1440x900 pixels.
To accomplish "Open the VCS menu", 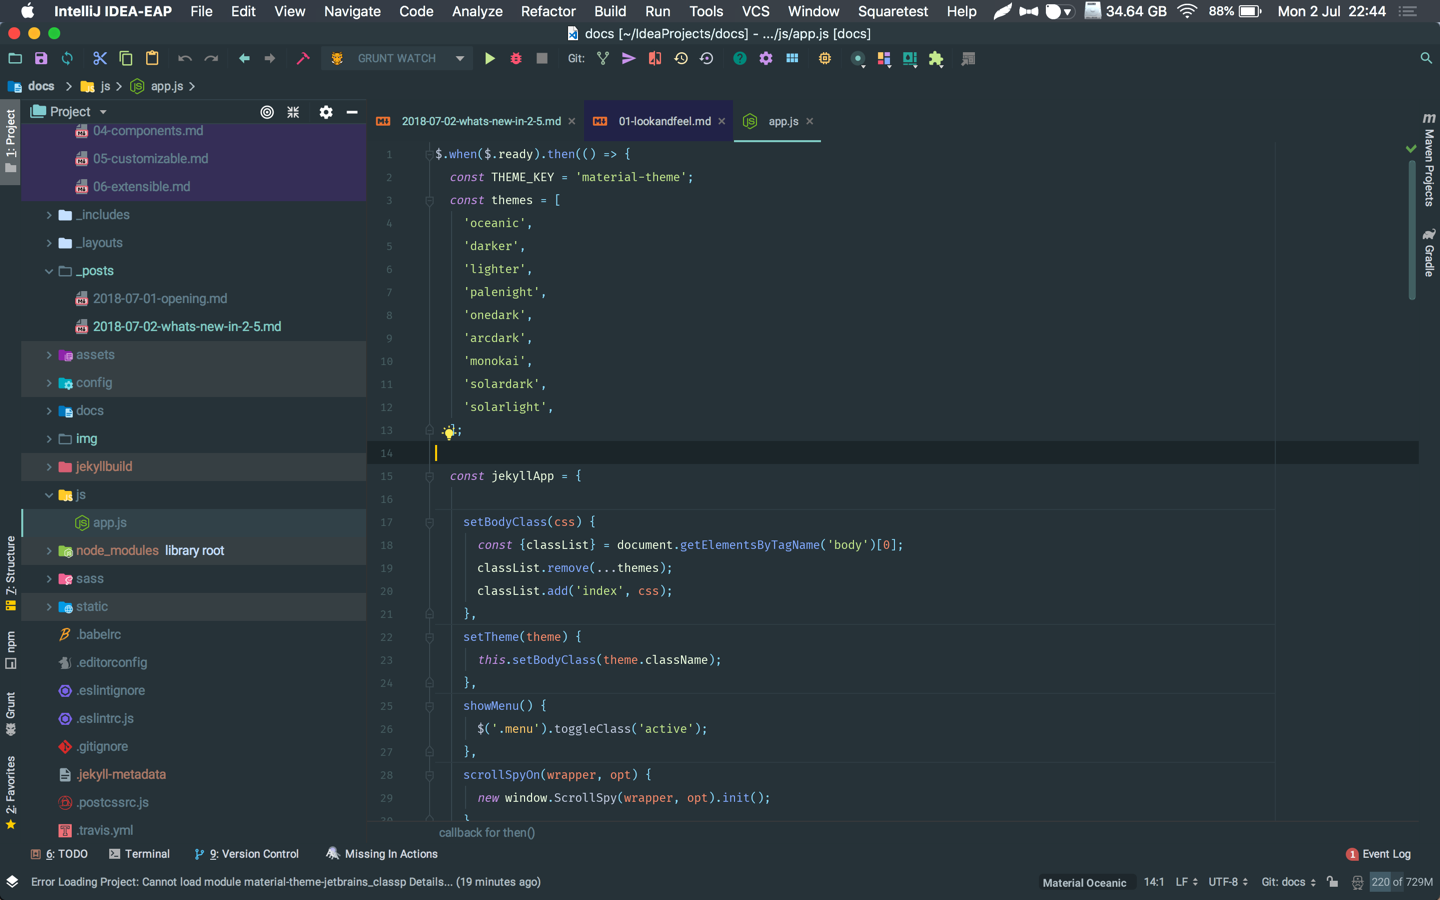I will [x=755, y=11].
